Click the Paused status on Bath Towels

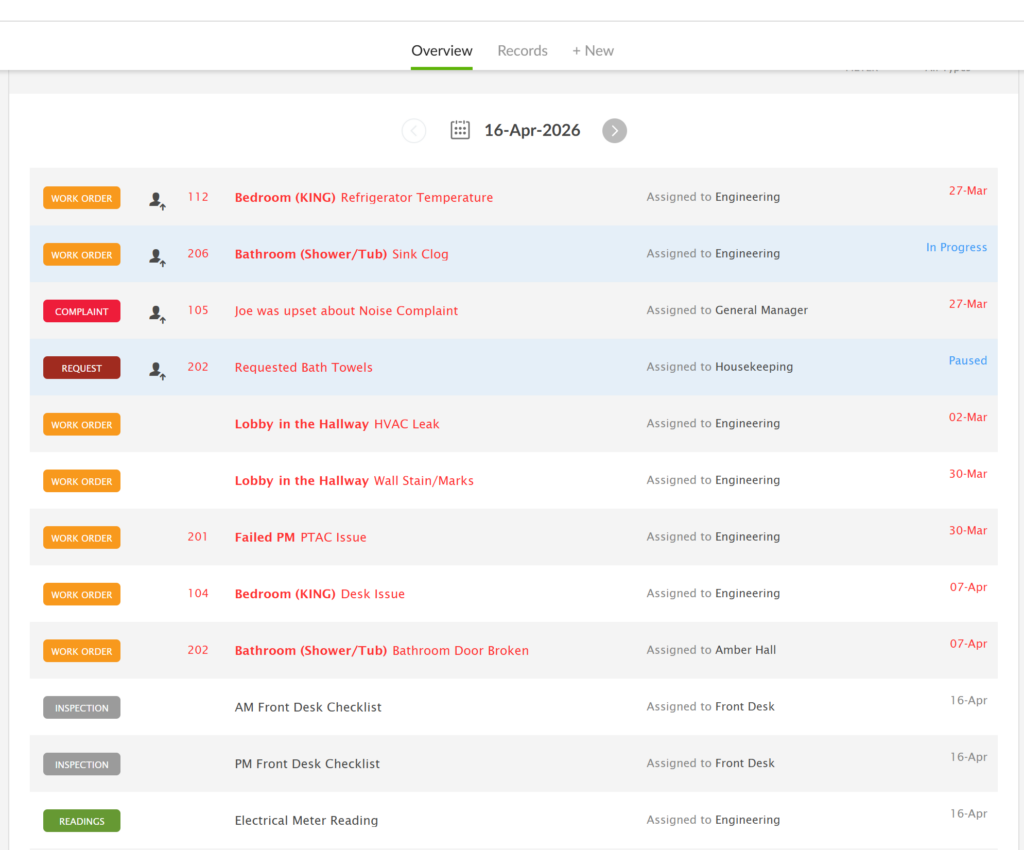[x=967, y=360]
